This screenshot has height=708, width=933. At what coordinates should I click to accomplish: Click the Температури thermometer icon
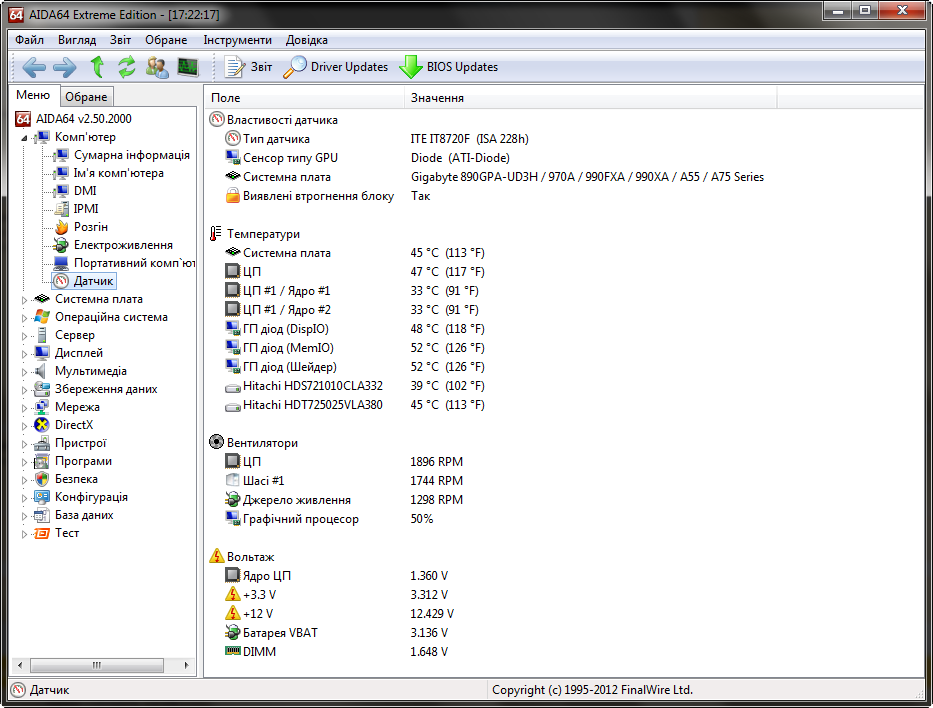click(216, 234)
